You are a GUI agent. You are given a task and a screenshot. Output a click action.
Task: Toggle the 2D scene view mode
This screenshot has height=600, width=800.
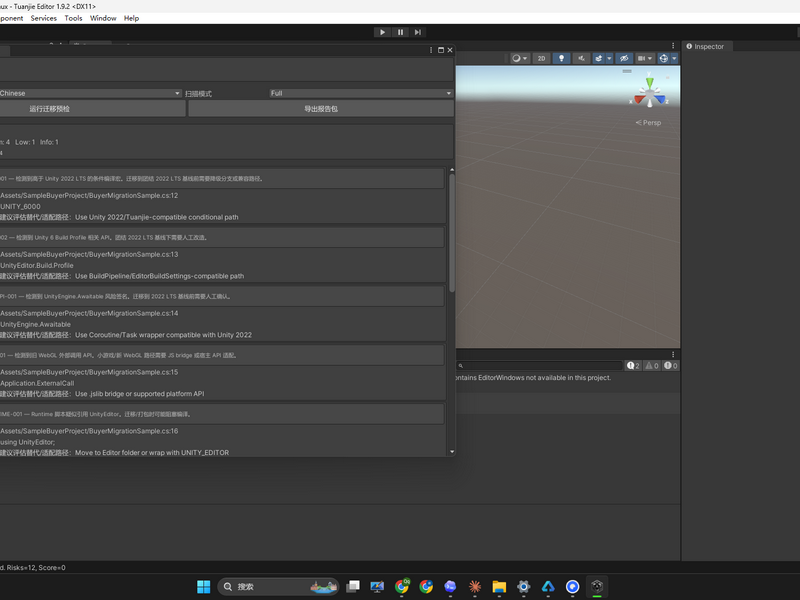coord(541,58)
